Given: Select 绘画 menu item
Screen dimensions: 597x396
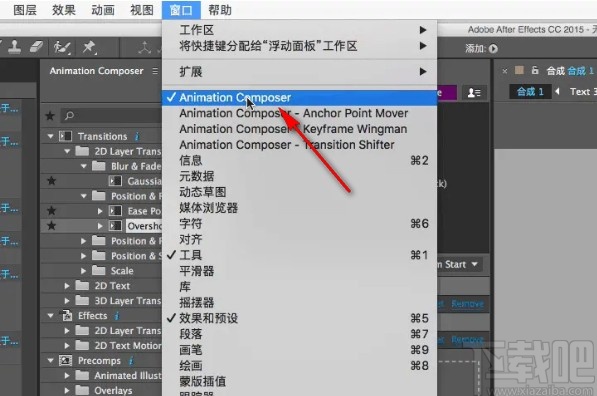Looking at the screenshot, I should pyautogui.click(x=300, y=366).
